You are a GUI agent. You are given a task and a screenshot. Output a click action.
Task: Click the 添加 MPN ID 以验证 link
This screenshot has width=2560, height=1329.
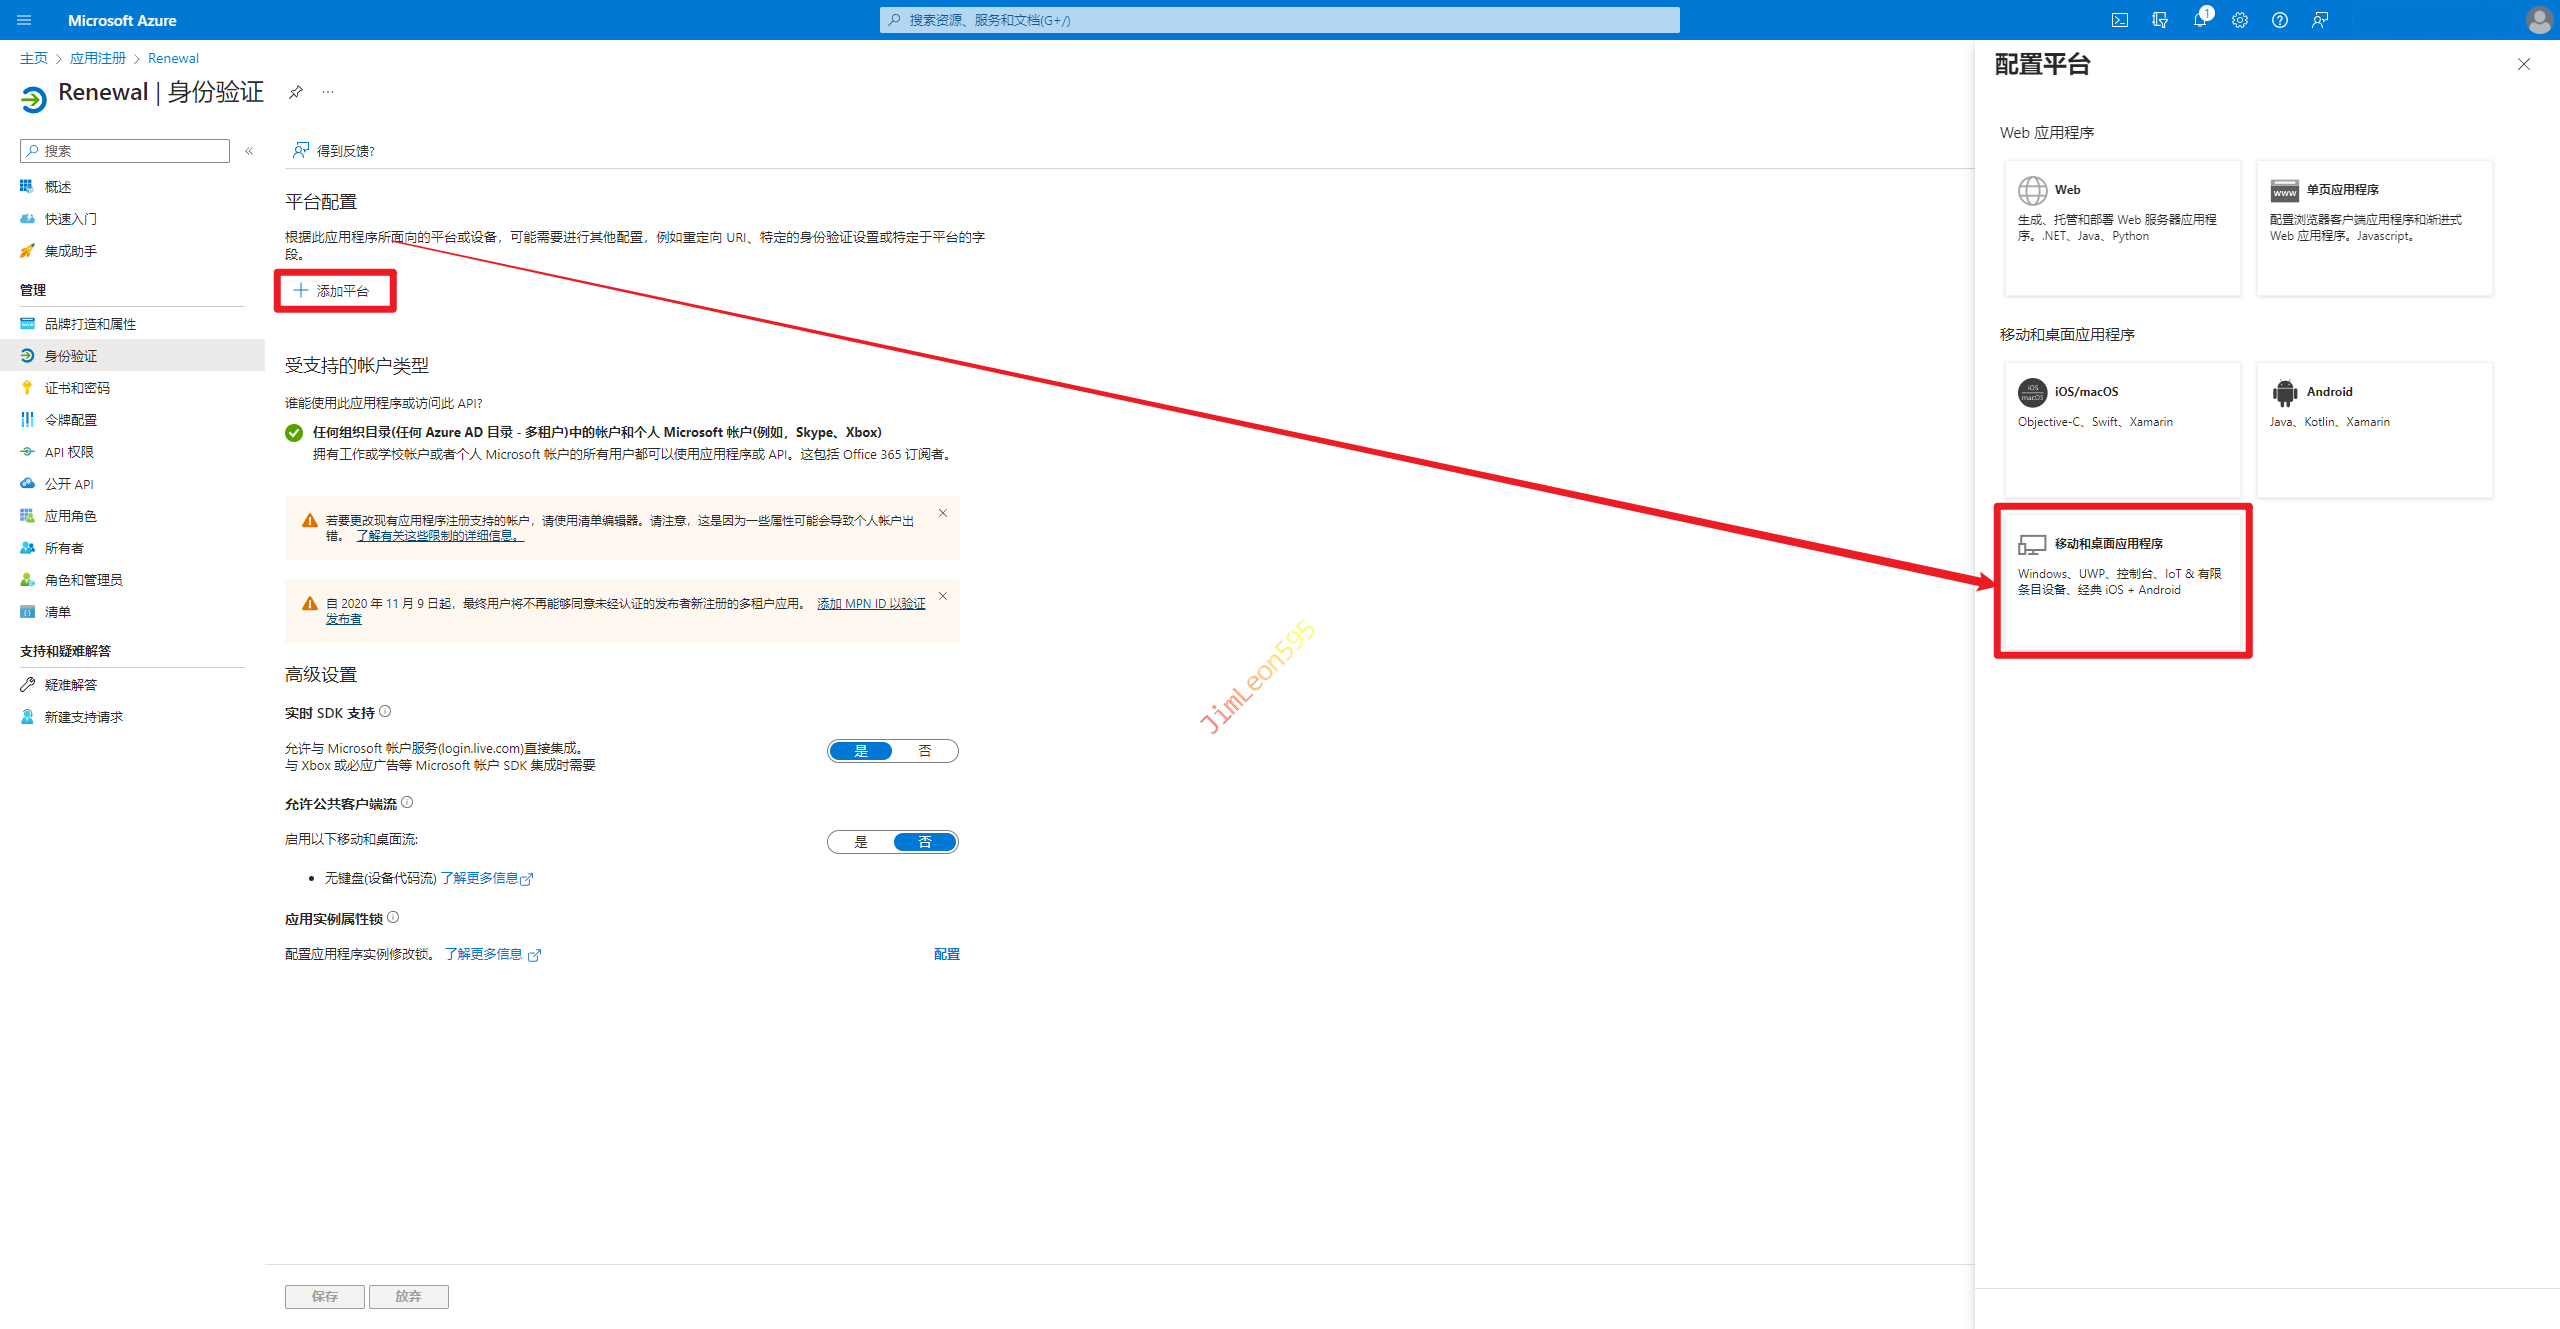point(870,603)
